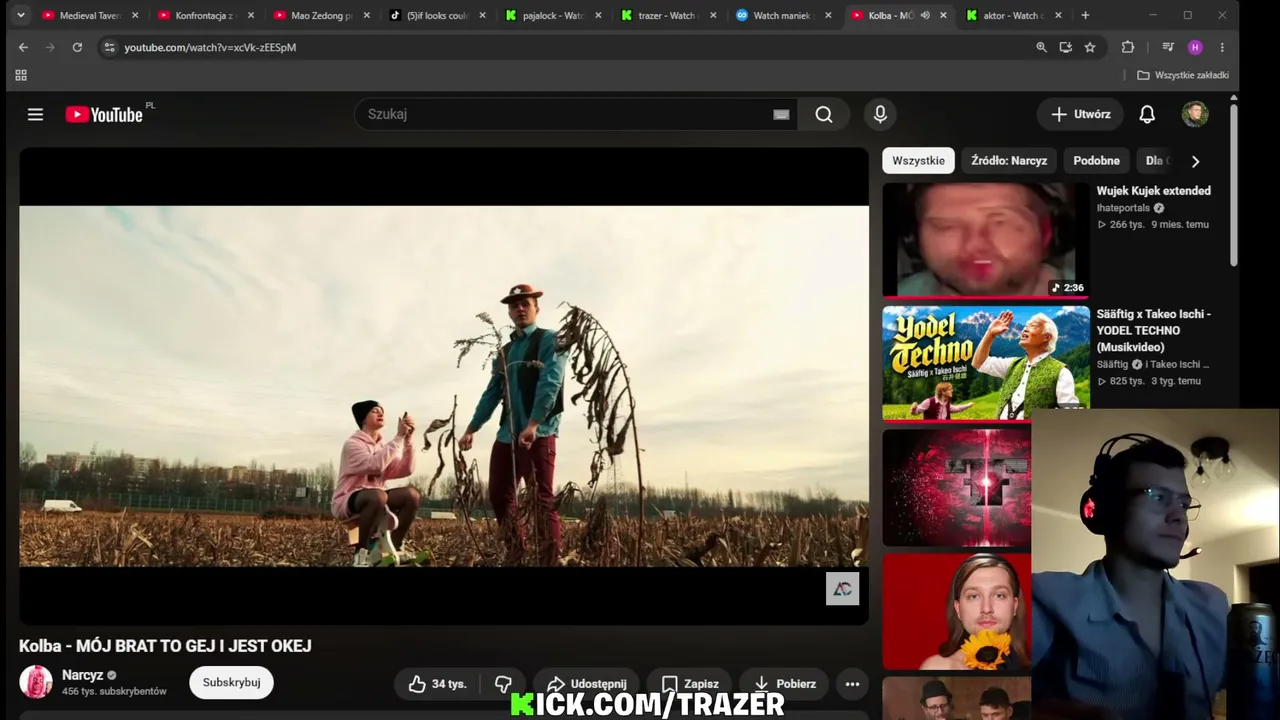Image resolution: width=1280 pixels, height=720 pixels.
Task: Open more actions ellipsis below video
Action: click(852, 684)
